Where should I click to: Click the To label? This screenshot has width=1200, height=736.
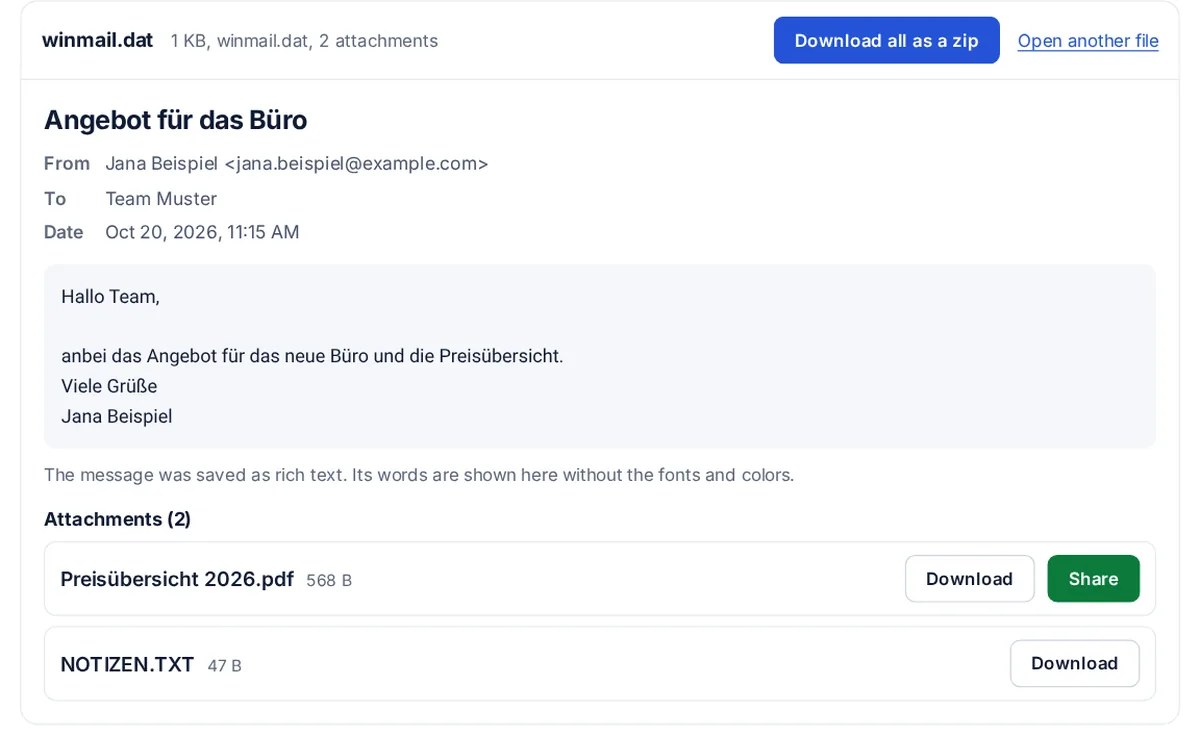[55, 198]
